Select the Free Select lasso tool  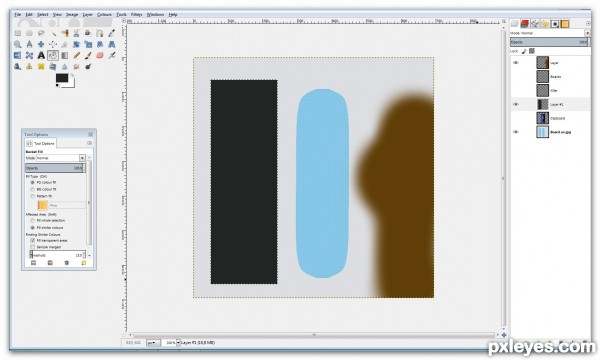[x=41, y=33]
